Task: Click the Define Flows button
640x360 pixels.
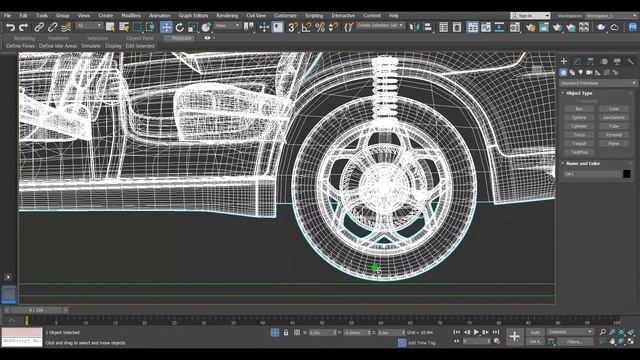Action: 20,46
